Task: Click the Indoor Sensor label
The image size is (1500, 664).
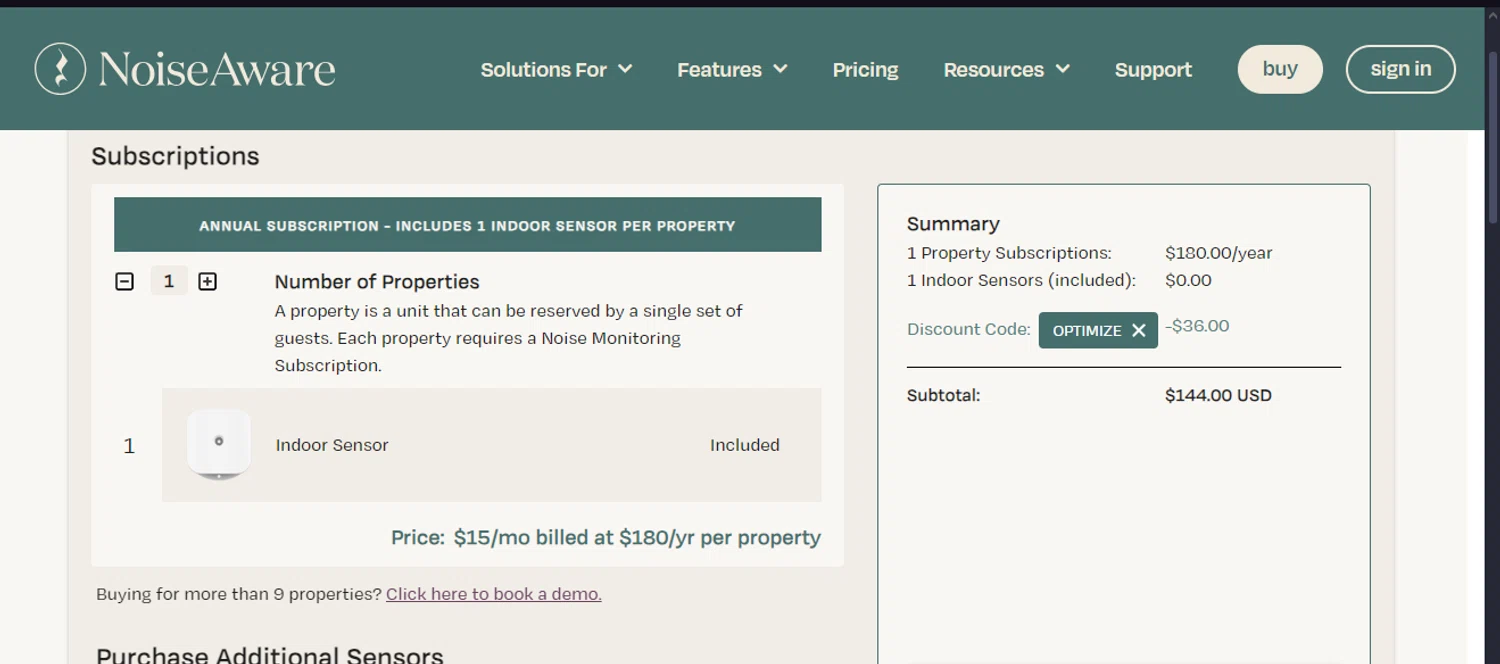Action: (332, 445)
